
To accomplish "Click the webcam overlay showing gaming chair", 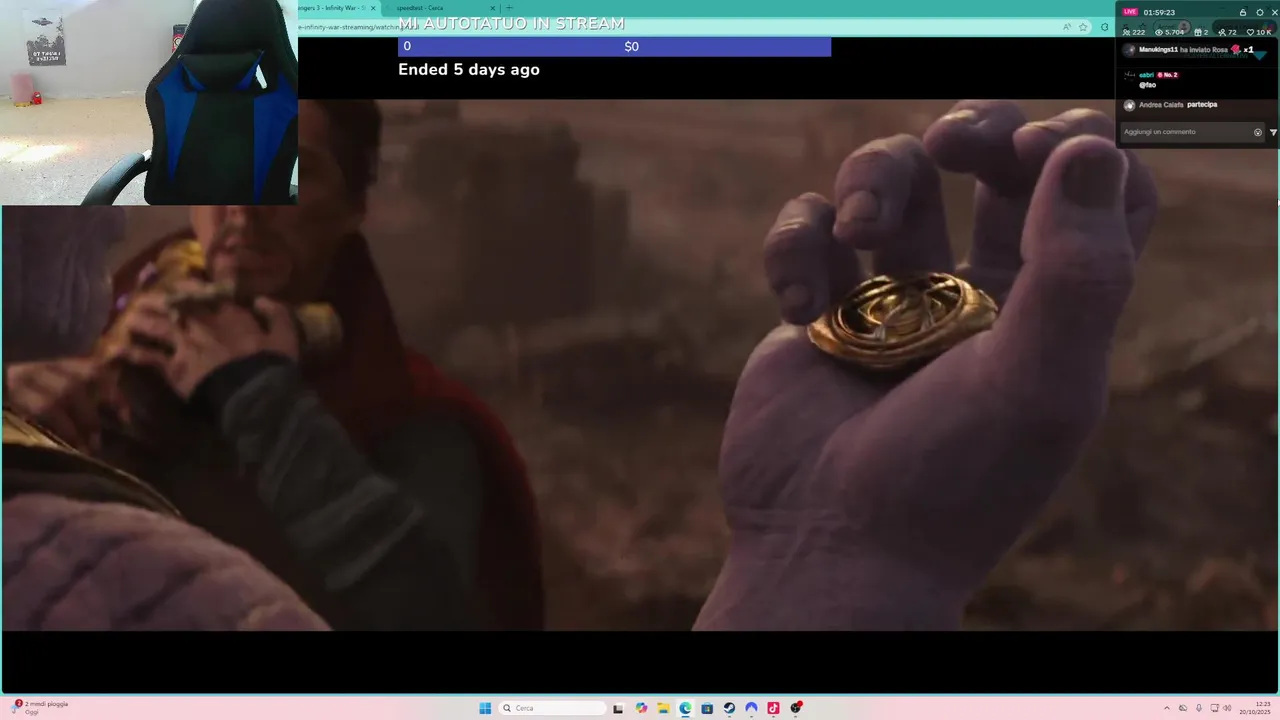I will (149, 102).
